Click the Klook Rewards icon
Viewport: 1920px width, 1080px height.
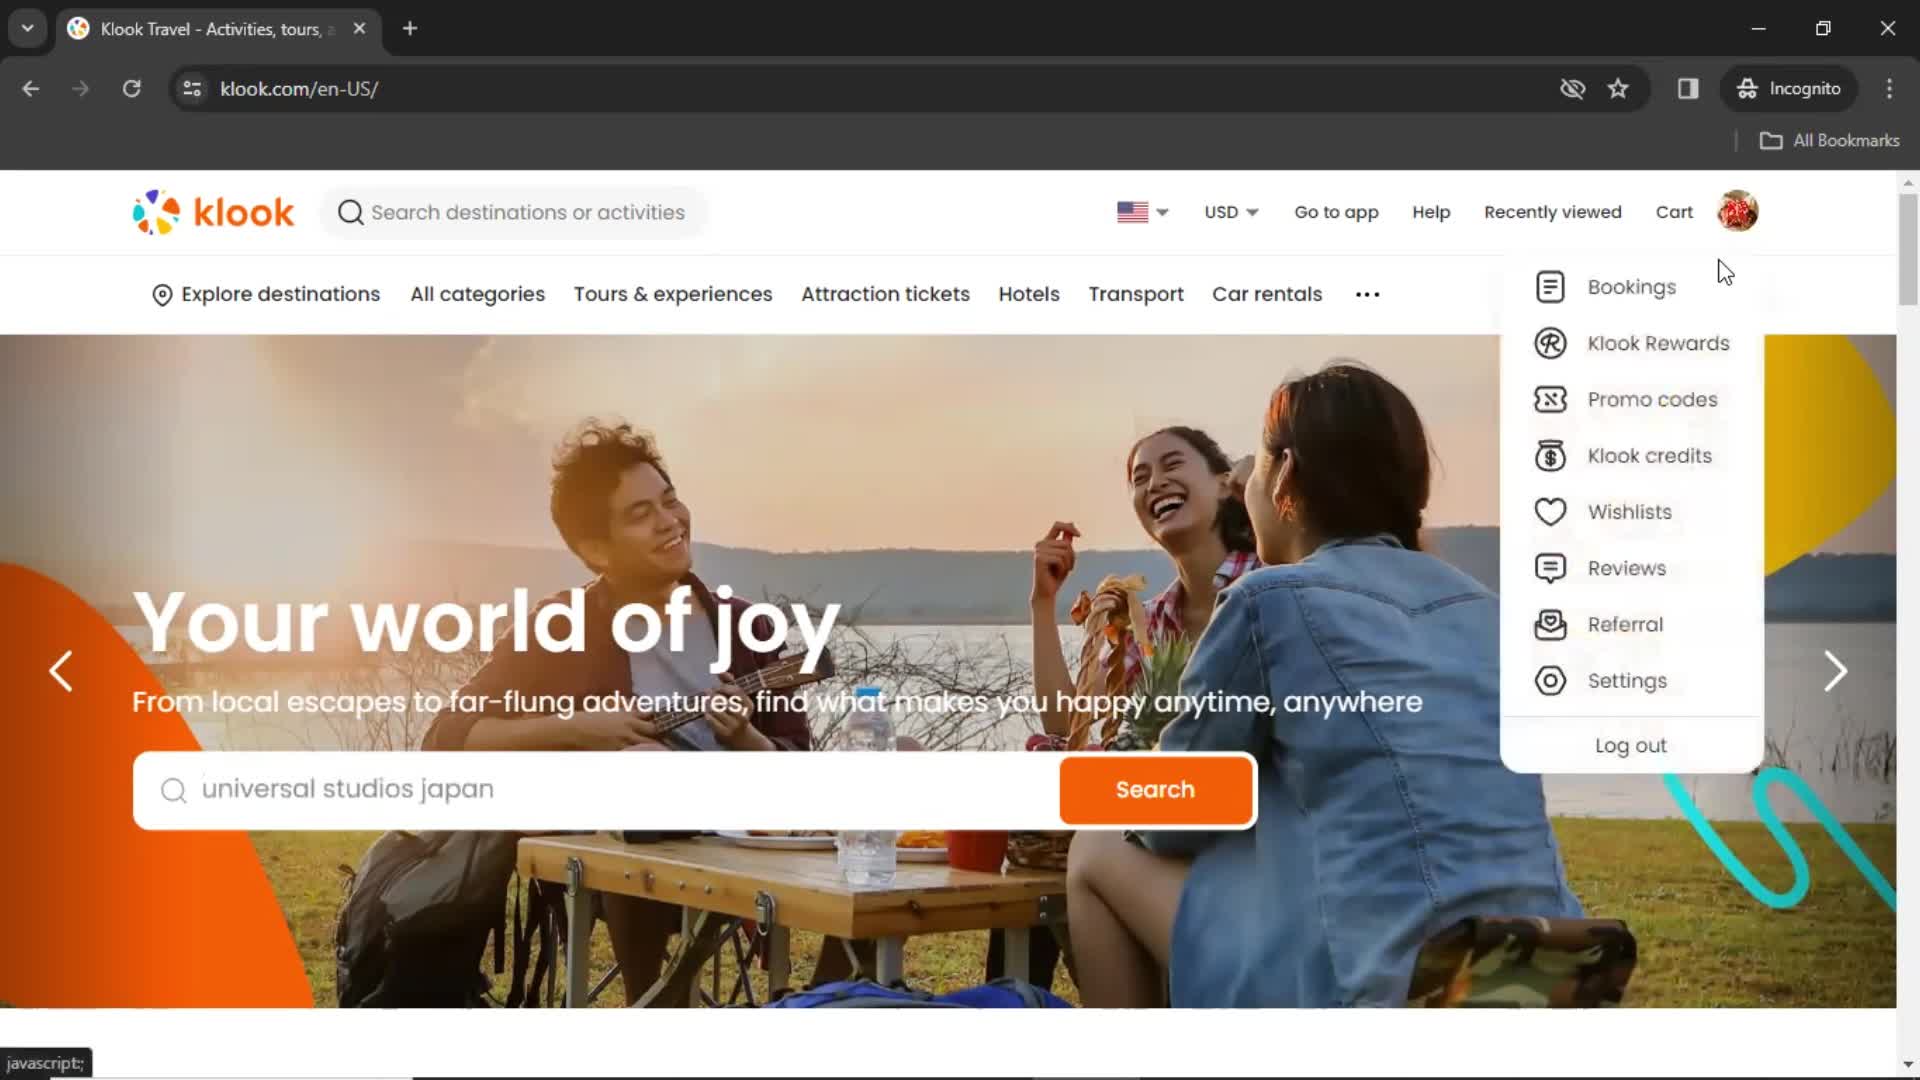point(1549,343)
